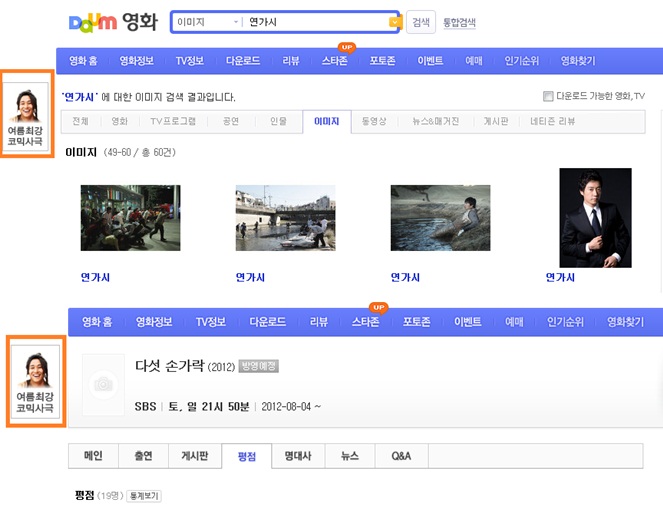This screenshot has height=508, width=663.
Task: Open 영화찾기 in the nav above search results
Action: (578, 61)
